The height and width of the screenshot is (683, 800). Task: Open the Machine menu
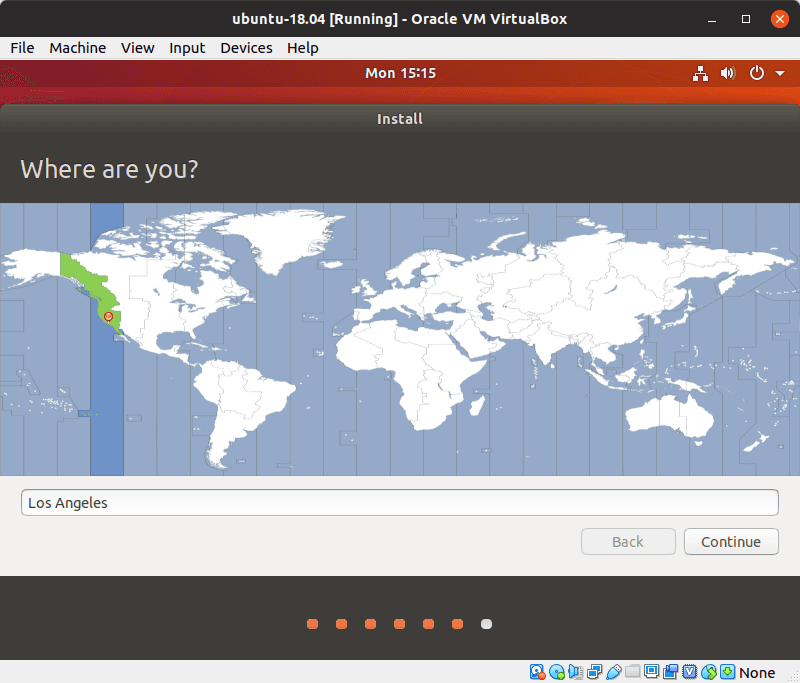click(78, 48)
